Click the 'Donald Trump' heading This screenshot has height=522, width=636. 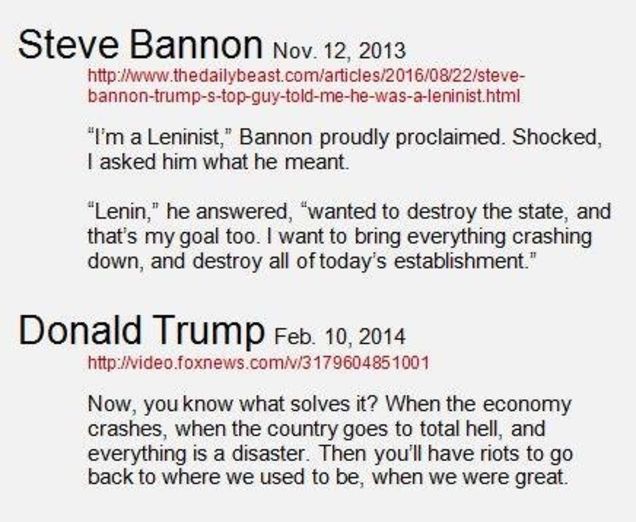point(142,331)
